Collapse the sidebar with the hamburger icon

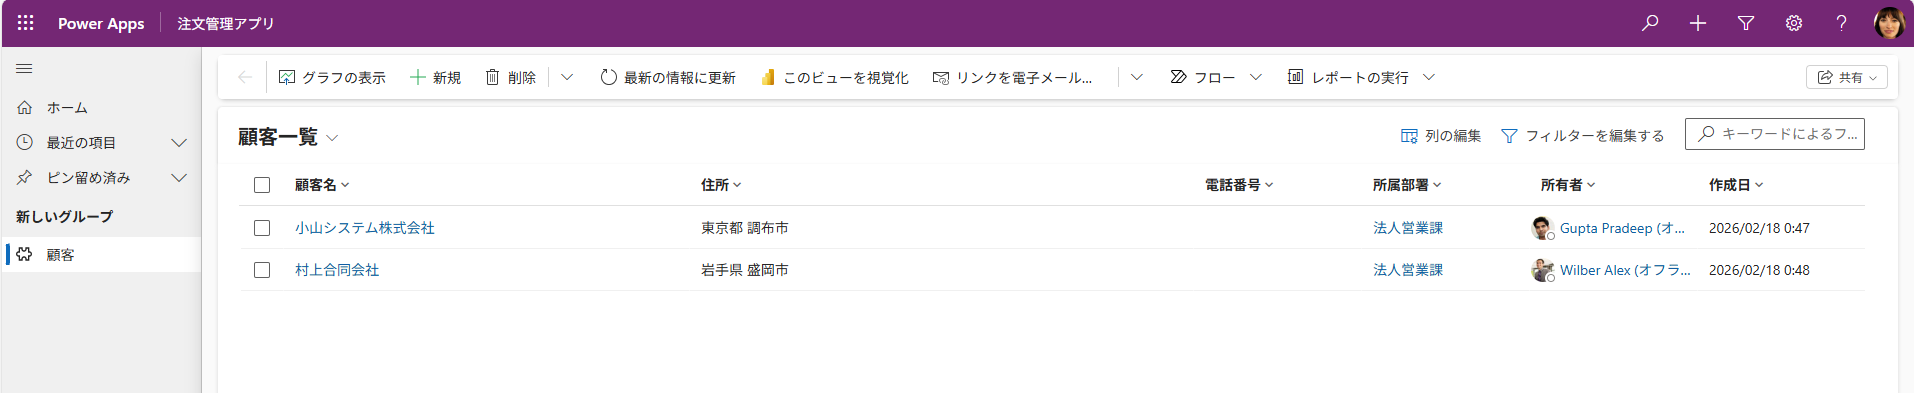point(24,69)
